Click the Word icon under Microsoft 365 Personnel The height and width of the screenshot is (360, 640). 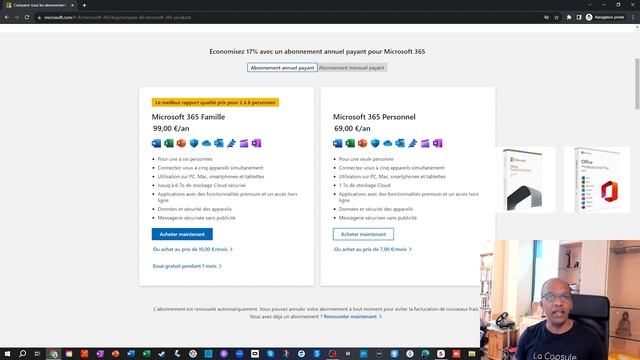tap(338, 143)
